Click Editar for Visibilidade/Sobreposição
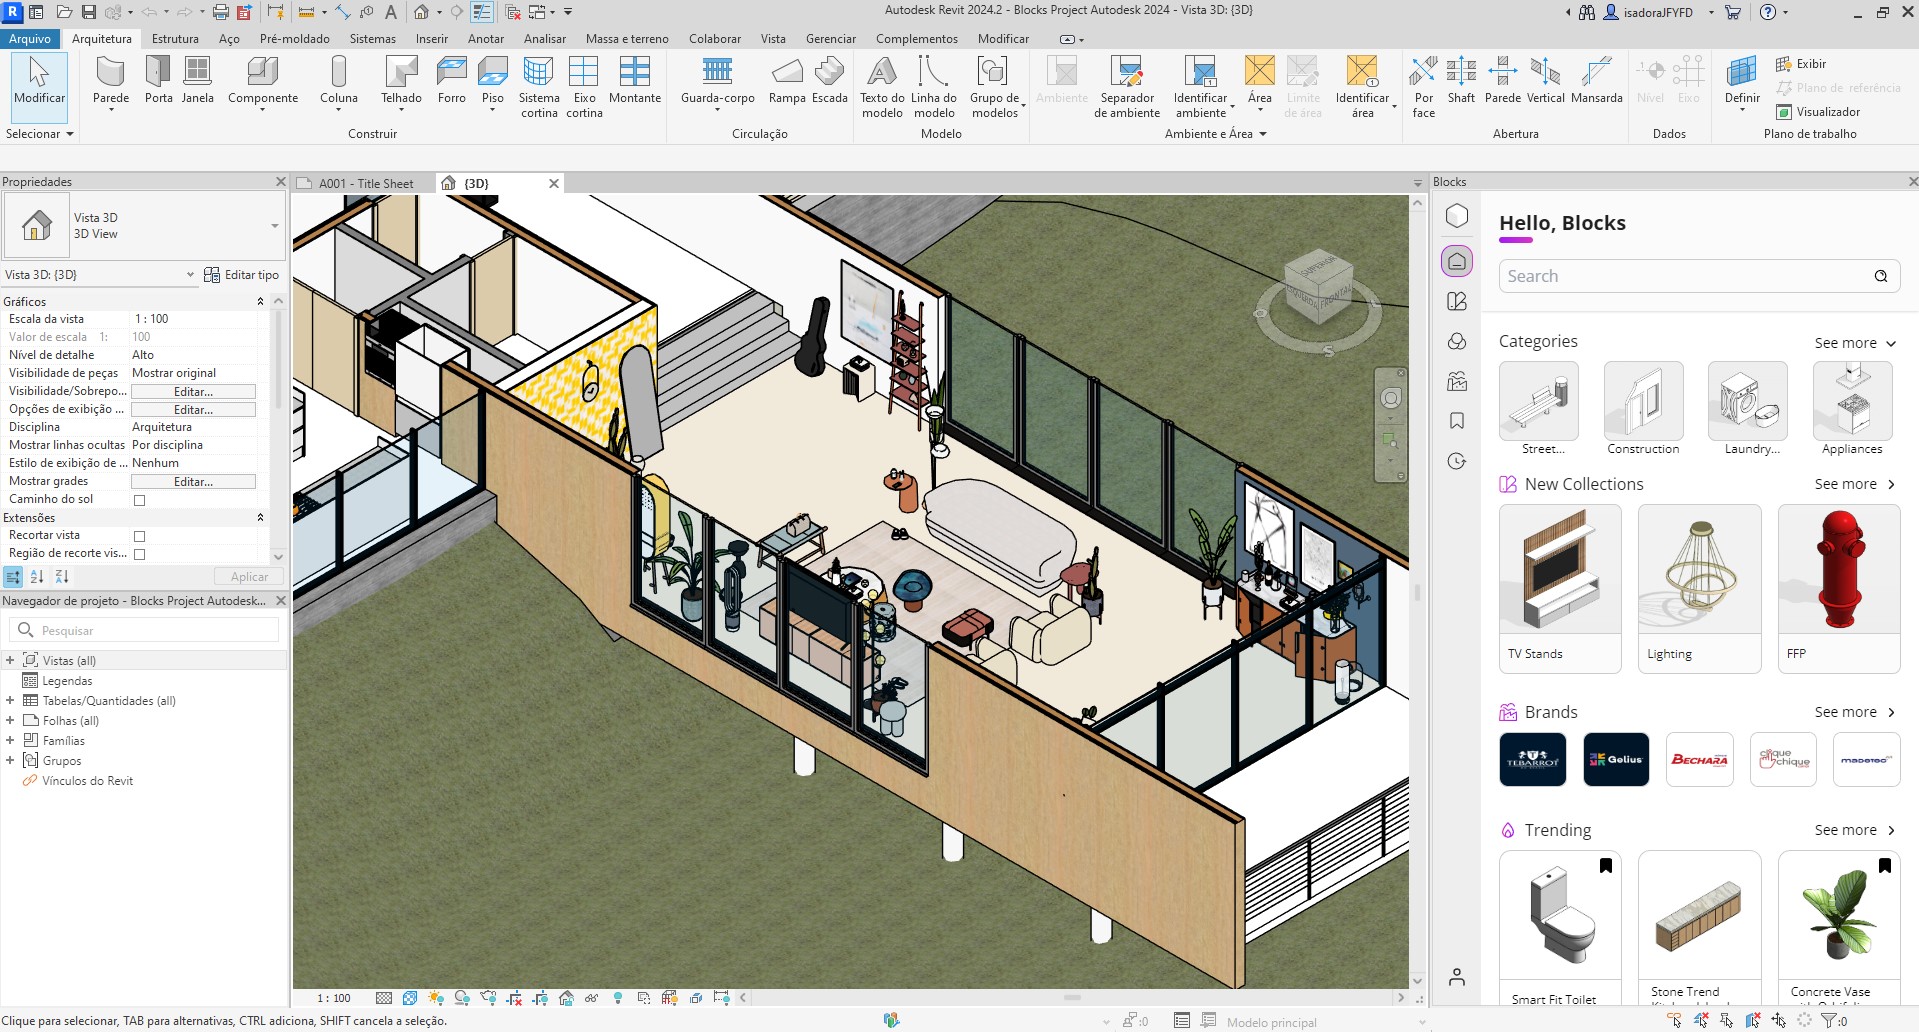Image resolution: width=1919 pixels, height=1032 pixels. pyautogui.click(x=193, y=392)
